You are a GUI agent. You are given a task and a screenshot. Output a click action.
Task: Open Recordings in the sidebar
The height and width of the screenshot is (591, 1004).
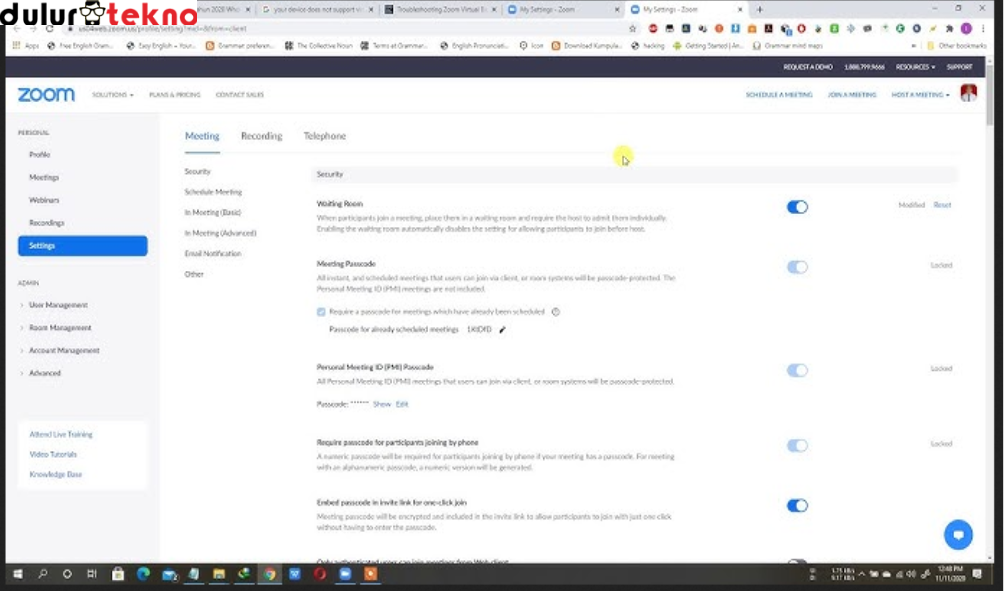tap(46, 223)
